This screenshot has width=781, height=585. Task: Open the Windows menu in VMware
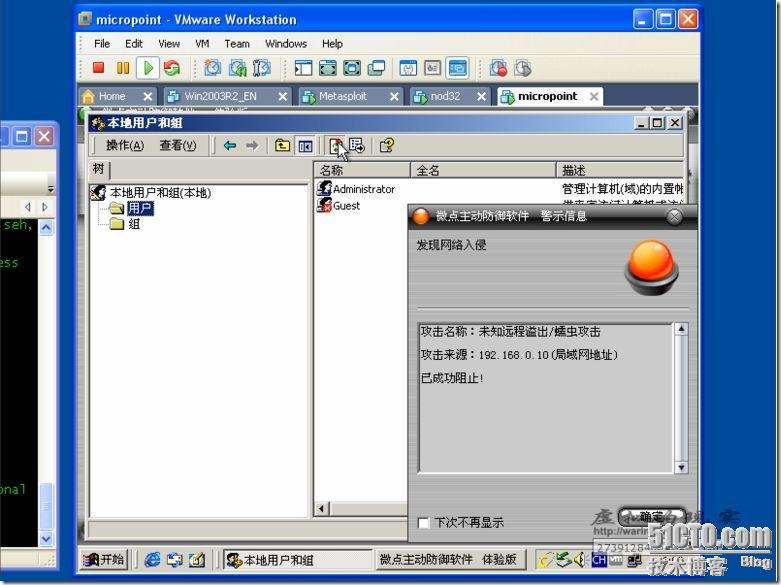click(x=286, y=43)
